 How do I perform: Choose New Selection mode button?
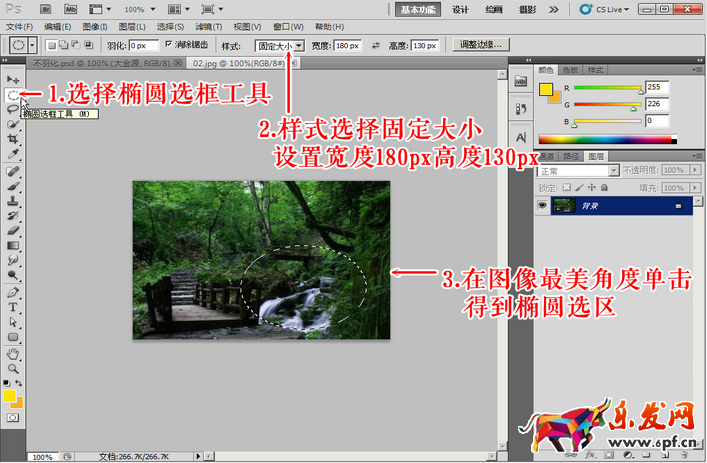[52, 45]
